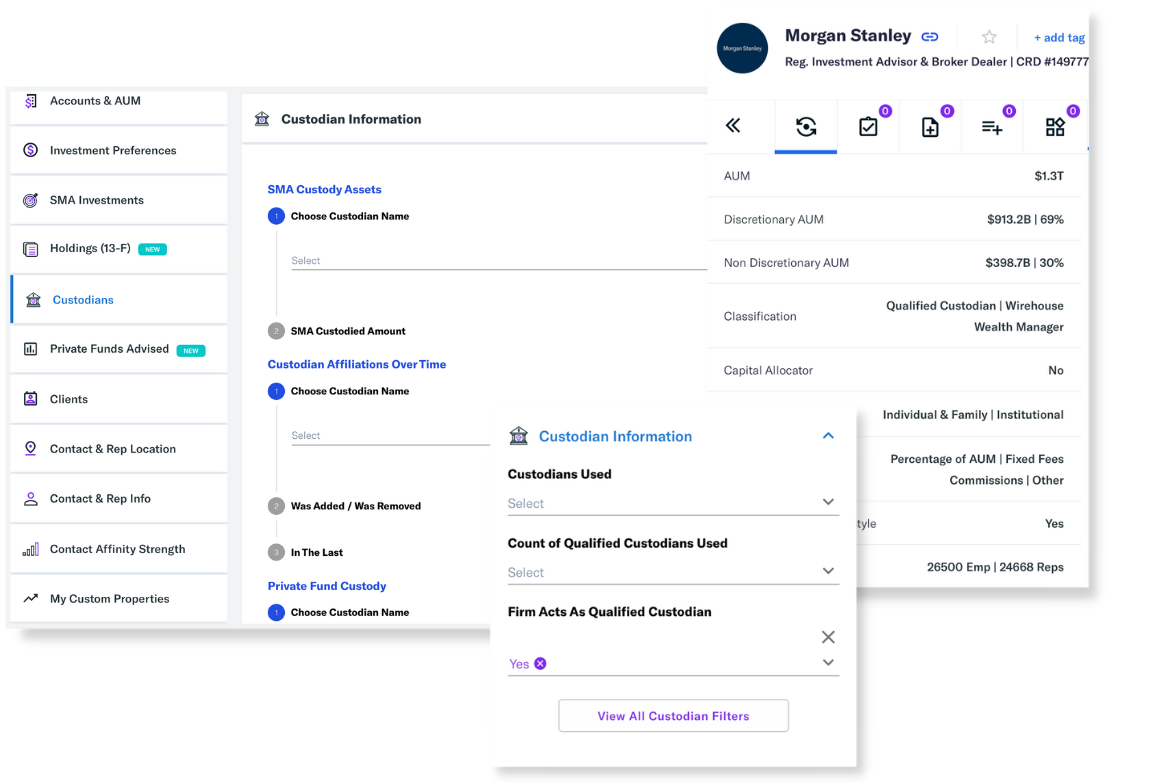This screenshot has height=783, width=1150.
Task: Go to My Custom Properties menu item
Action: pyautogui.click(x=119, y=598)
